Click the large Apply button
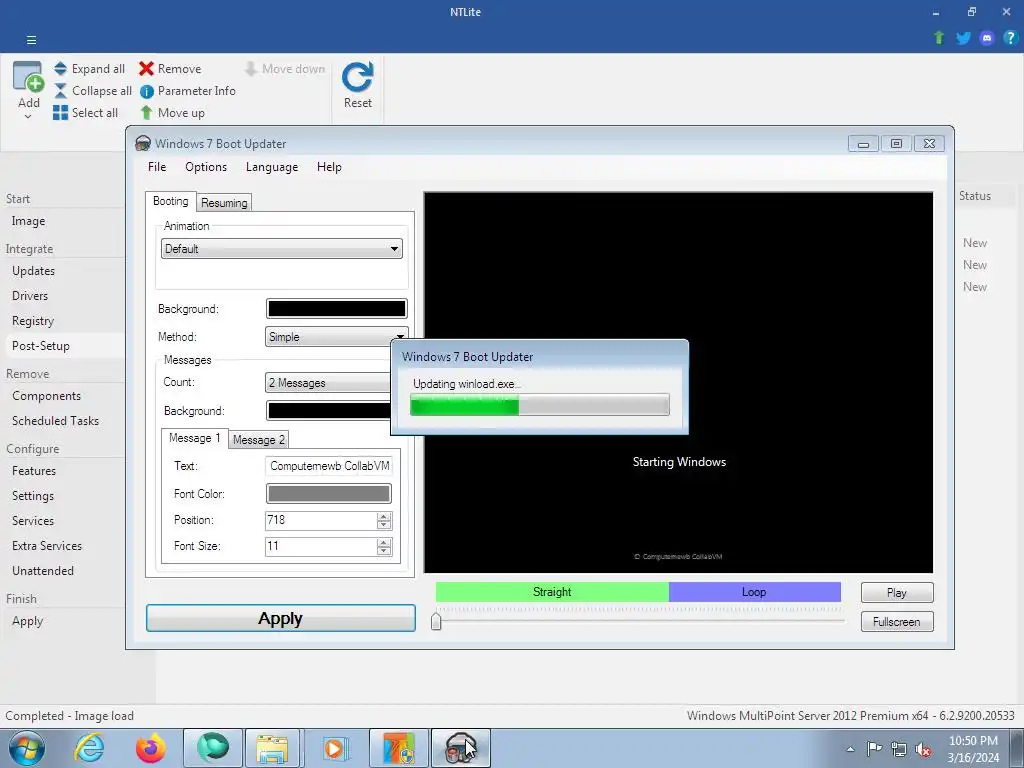Image resolution: width=1024 pixels, height=768 pixels. (281, 618)
